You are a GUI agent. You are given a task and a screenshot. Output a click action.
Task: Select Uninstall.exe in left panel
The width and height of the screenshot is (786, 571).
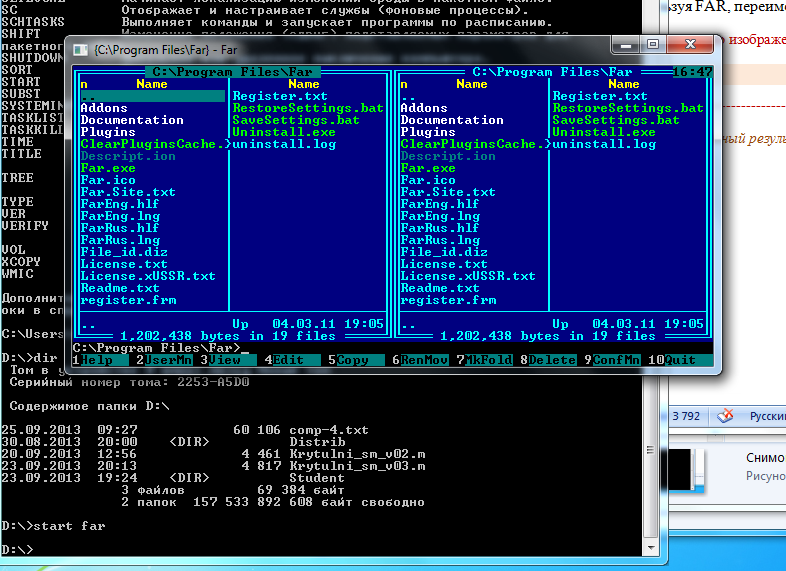pyautogui.click(x=284, y=132)
